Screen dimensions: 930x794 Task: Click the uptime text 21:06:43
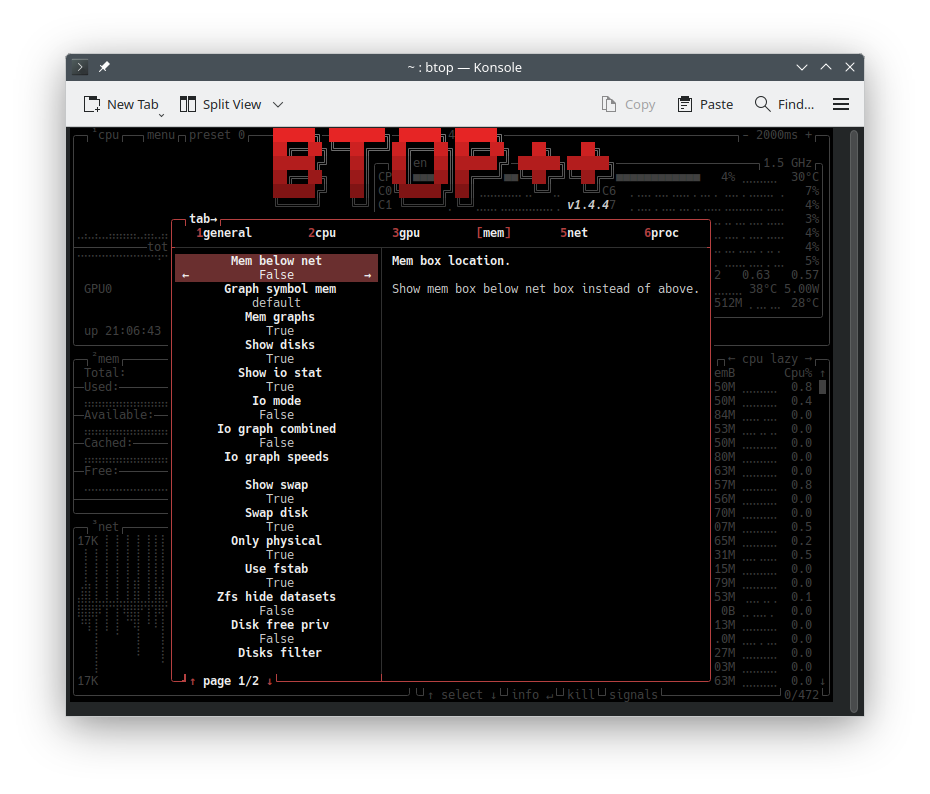point(133,331)
